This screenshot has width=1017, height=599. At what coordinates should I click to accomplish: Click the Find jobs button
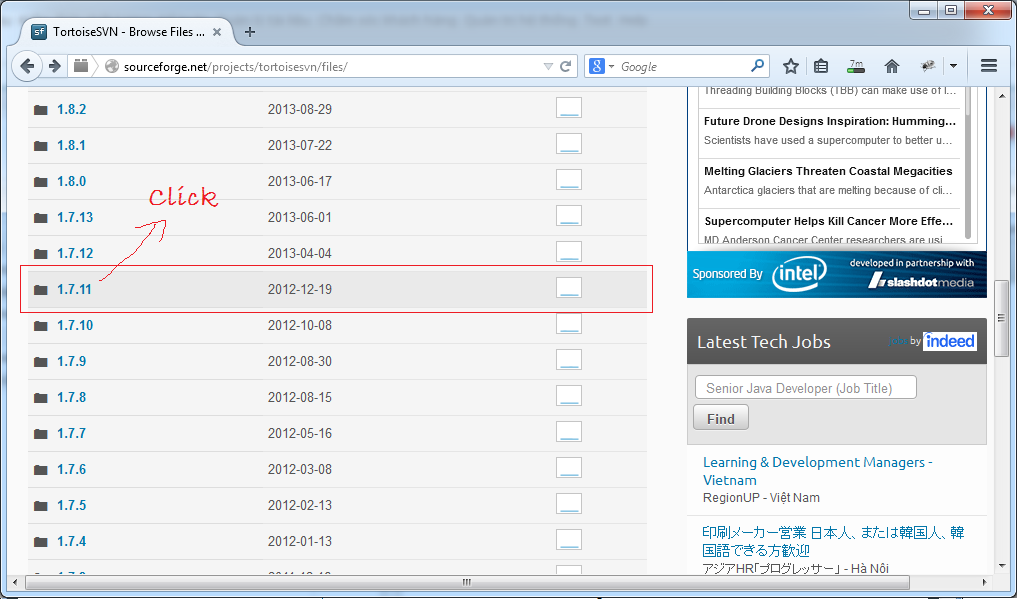[721, 418]
